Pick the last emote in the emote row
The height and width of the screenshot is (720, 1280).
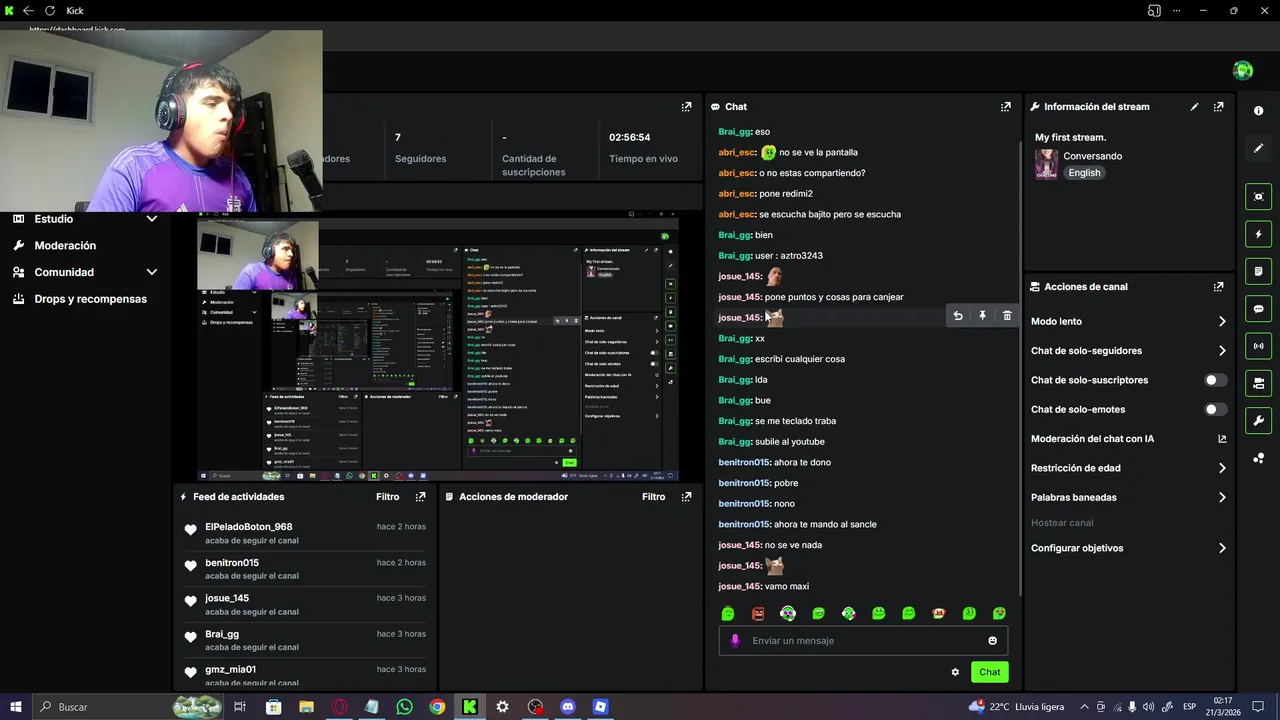coord(999,614)
